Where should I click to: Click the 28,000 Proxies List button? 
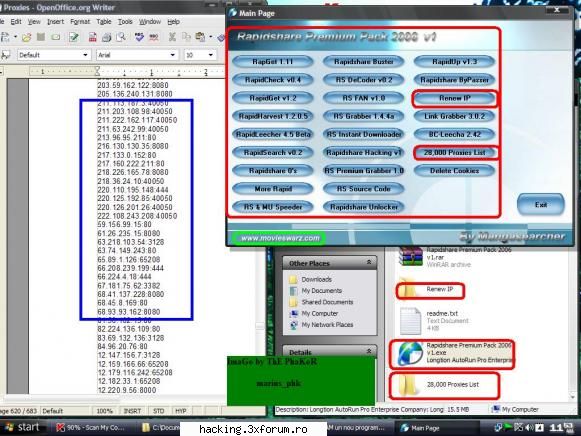454,152
